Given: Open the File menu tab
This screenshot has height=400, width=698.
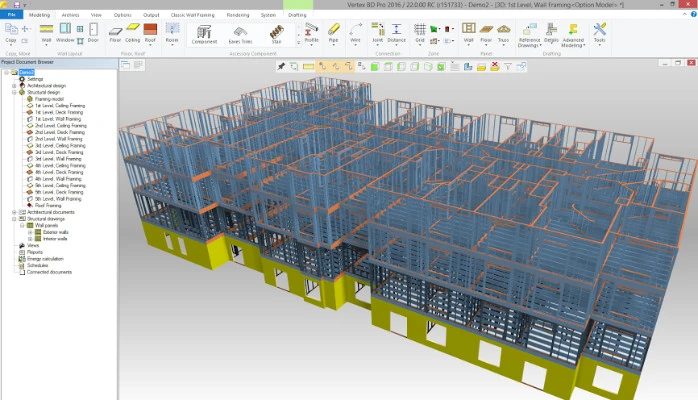Looking at the screenshot, I should tap(12, 15).
